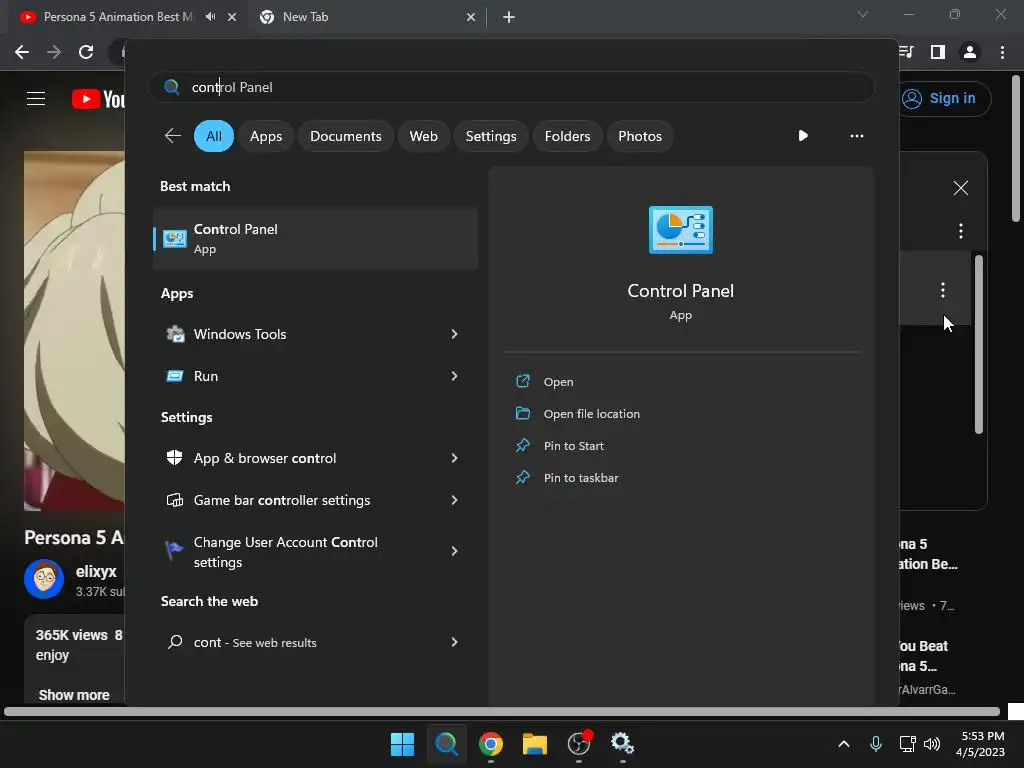
Task: Expand Run result chevron
Action: point(454,376)
